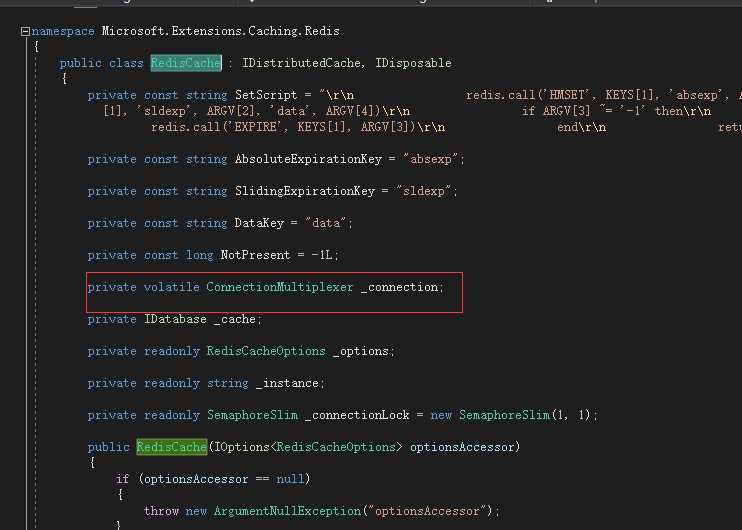Click RedisCacheOptions type before _options field
Image resolution: width=742 pixels, height=530 pixels.
click(x=266, y=351)
